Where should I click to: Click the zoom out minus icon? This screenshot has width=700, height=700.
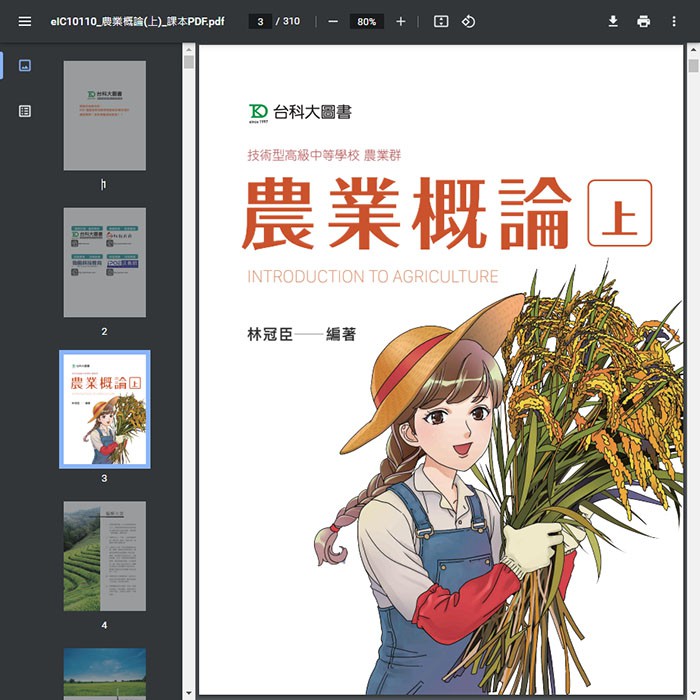333,21
